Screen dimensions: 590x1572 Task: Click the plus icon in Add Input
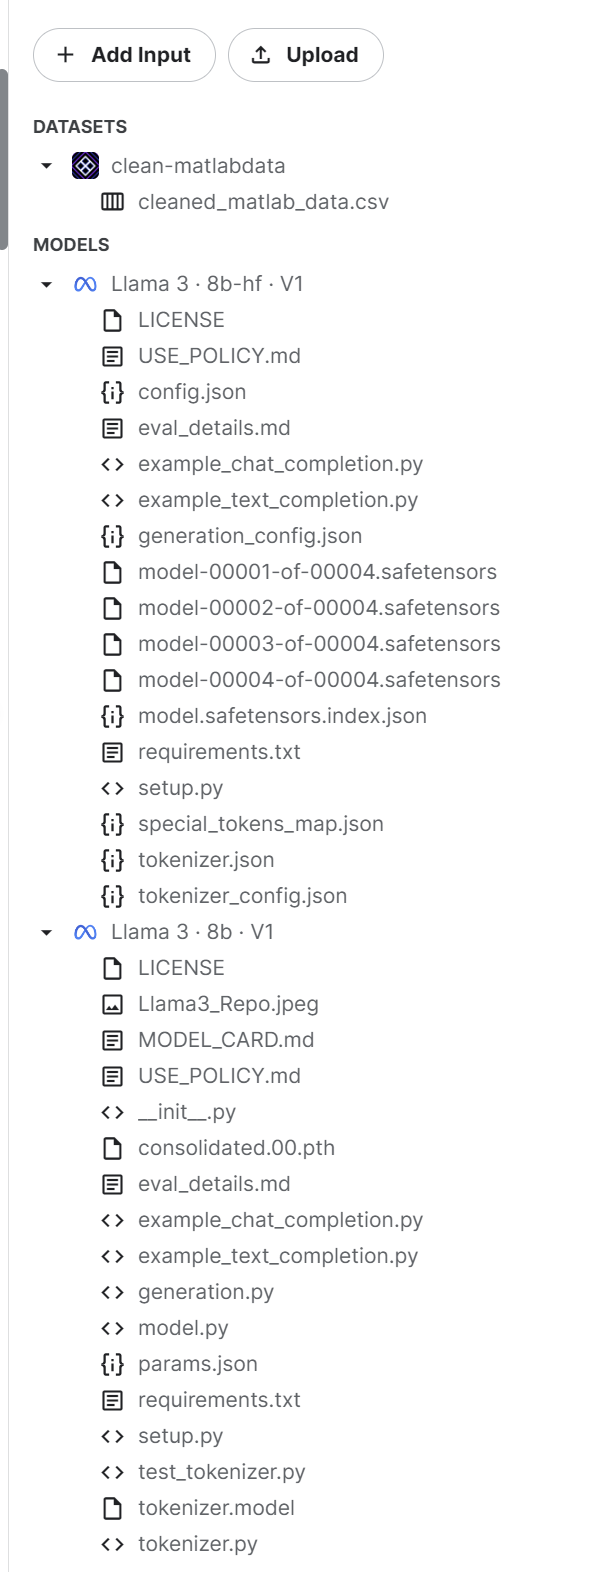click(x=65, y=55)
